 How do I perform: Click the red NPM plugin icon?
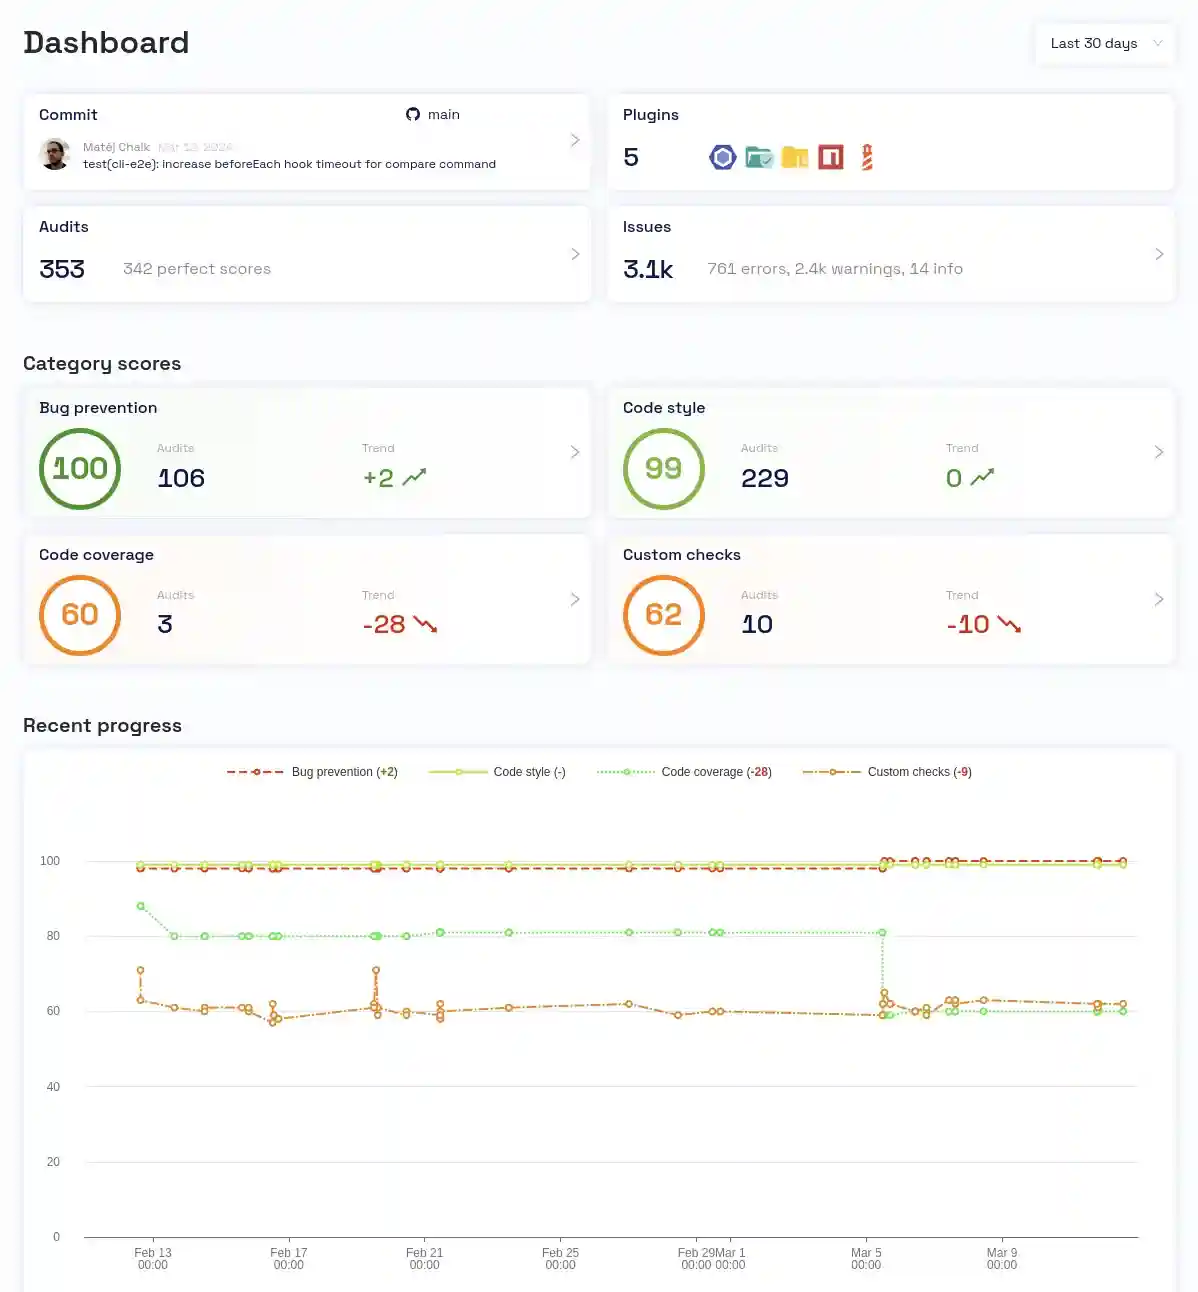pos(830,157)
